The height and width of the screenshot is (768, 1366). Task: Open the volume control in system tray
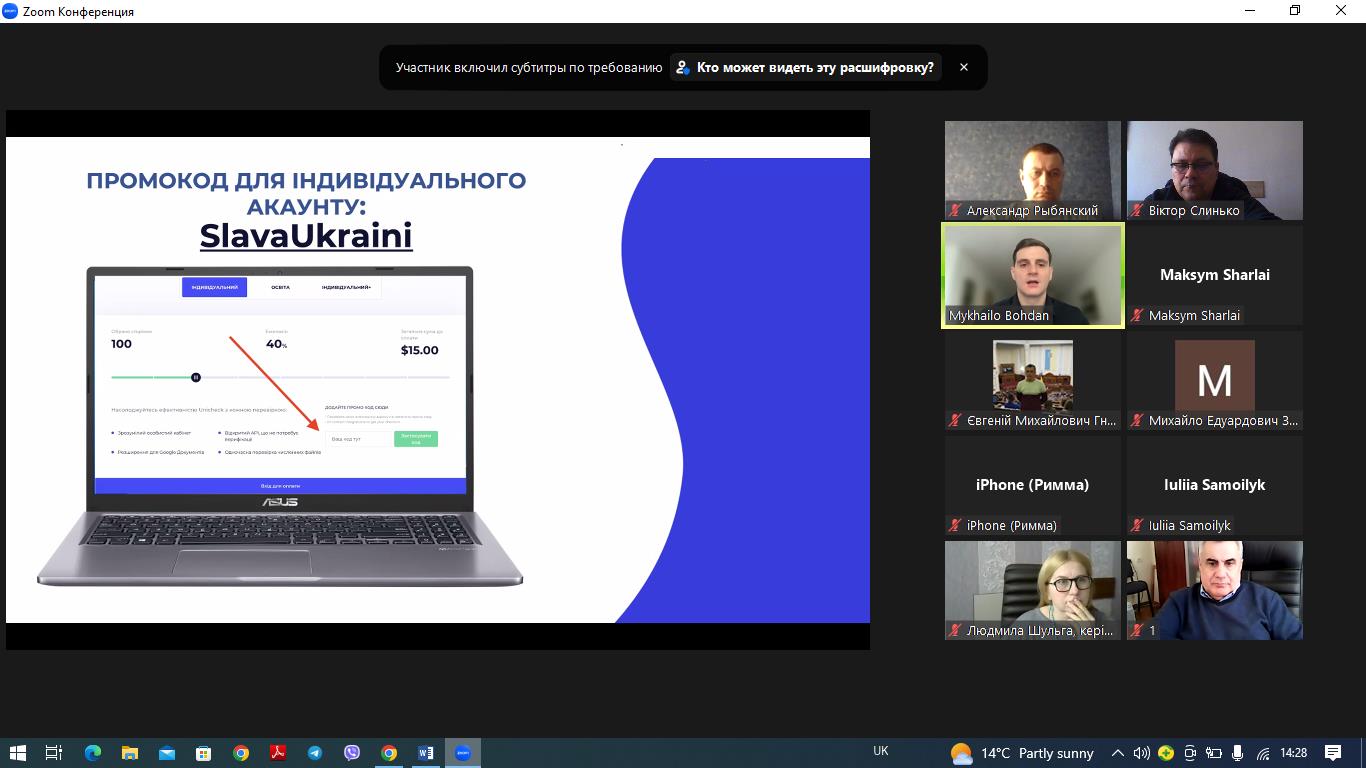point(1141,753)
